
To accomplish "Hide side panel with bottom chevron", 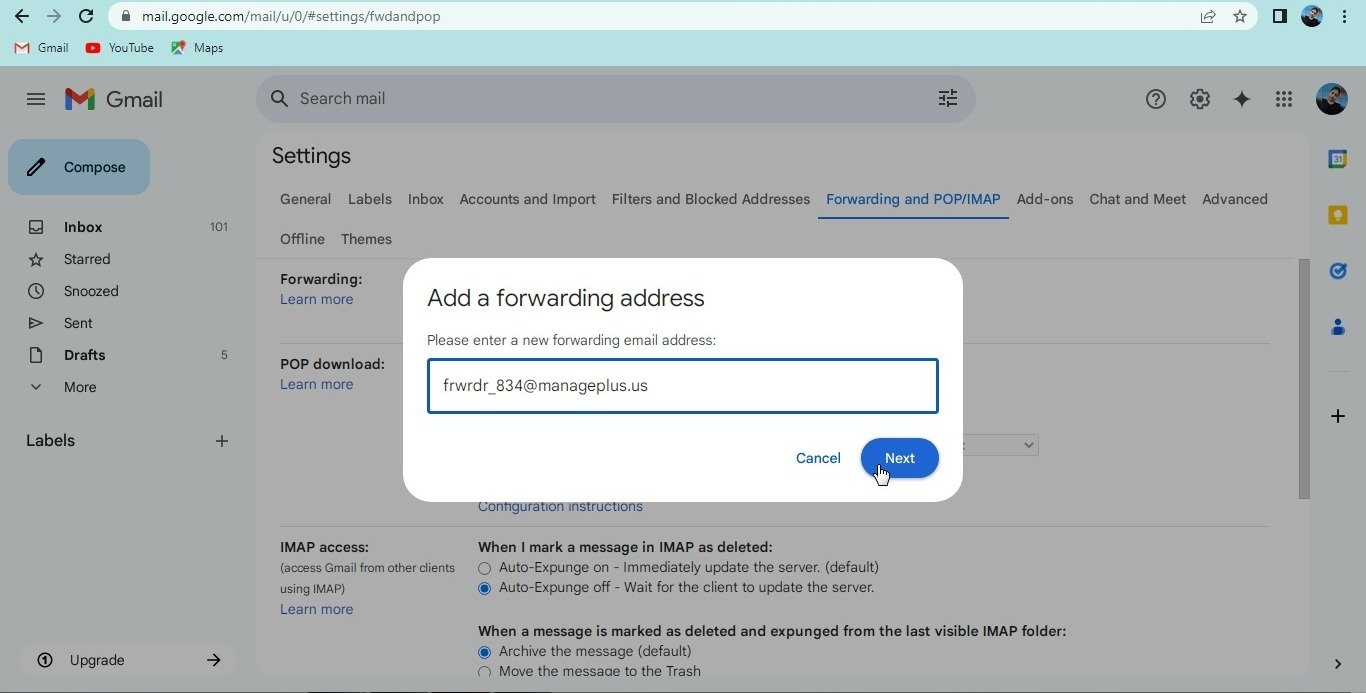I will pos(1338,664).
